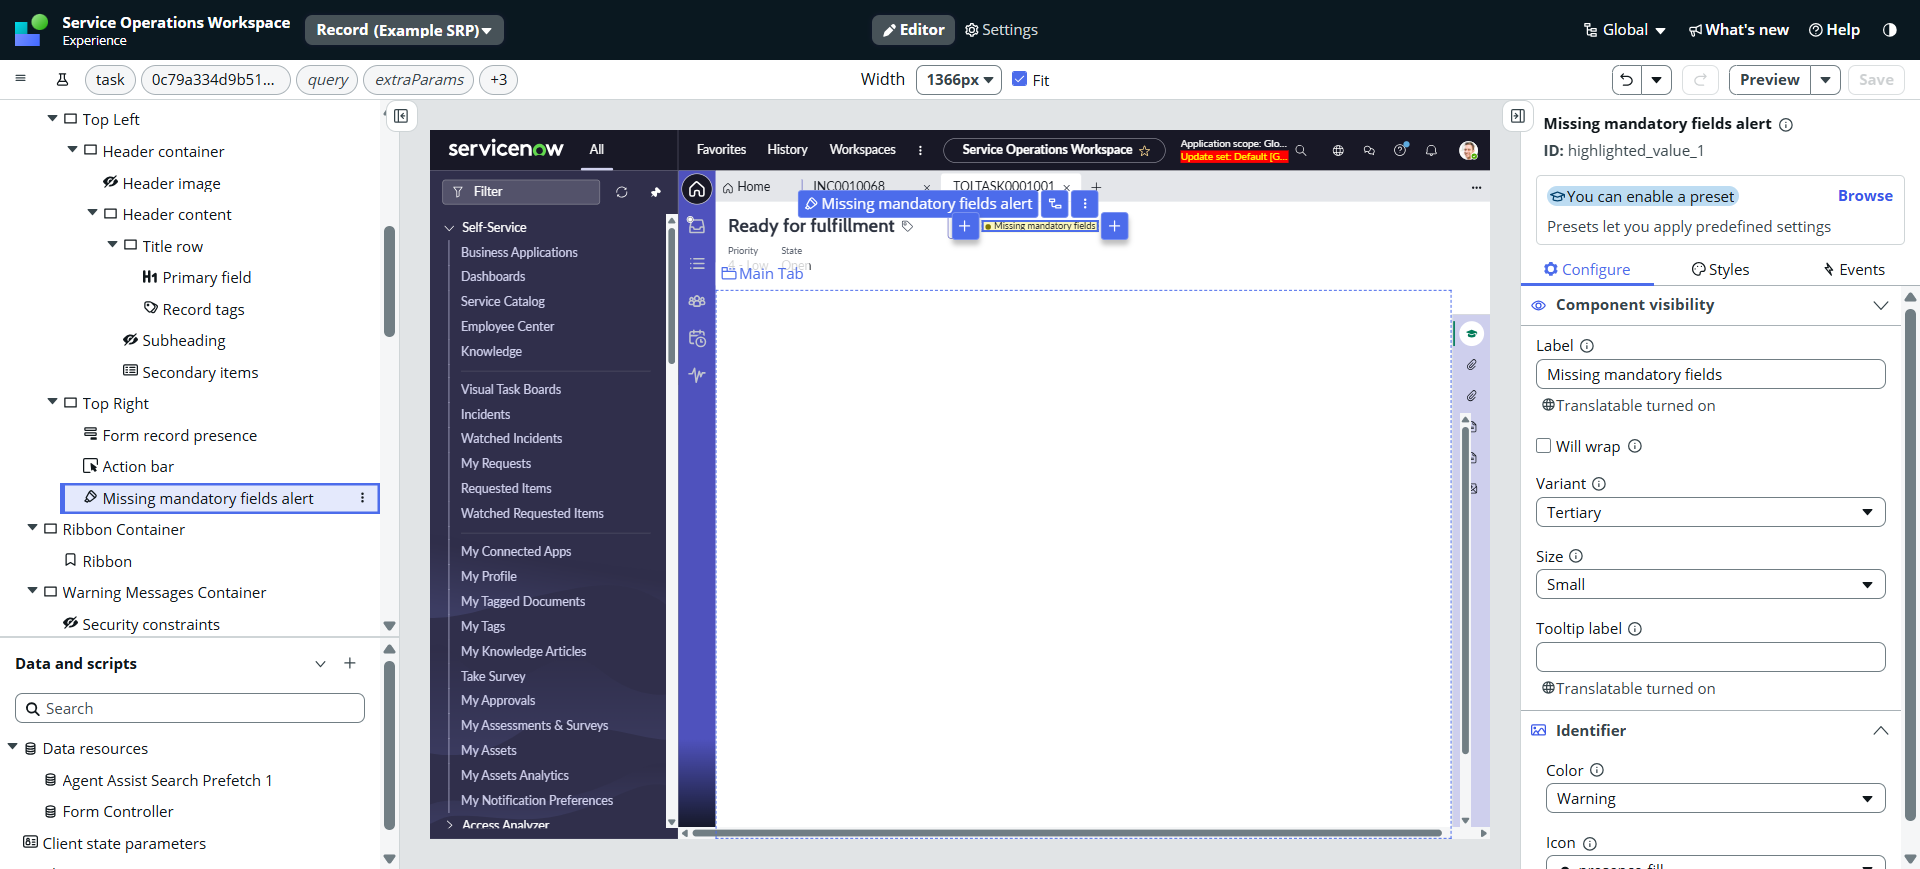Click the theme contrast toggle icon
This screenshot has height=869, width=1920.
pos(1889,30)
